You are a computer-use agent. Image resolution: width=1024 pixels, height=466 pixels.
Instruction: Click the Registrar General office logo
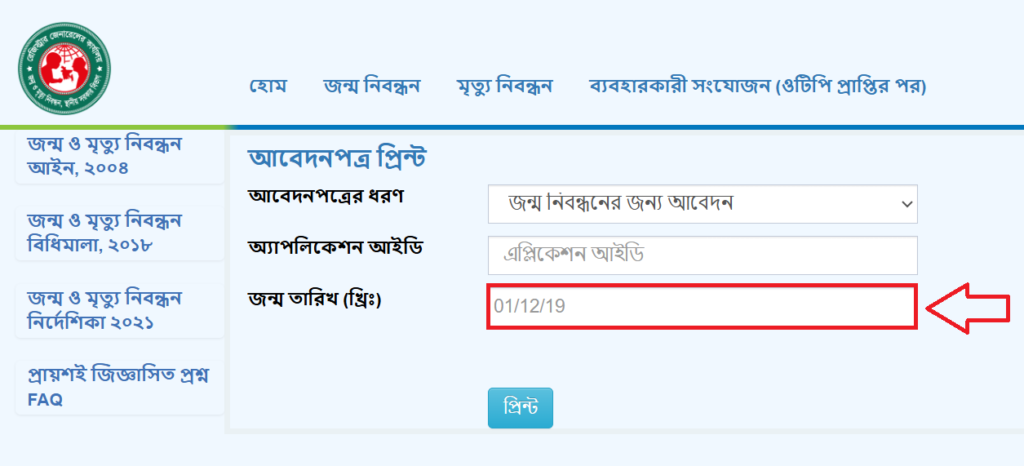pyautogui.click(x=65, y=69)
